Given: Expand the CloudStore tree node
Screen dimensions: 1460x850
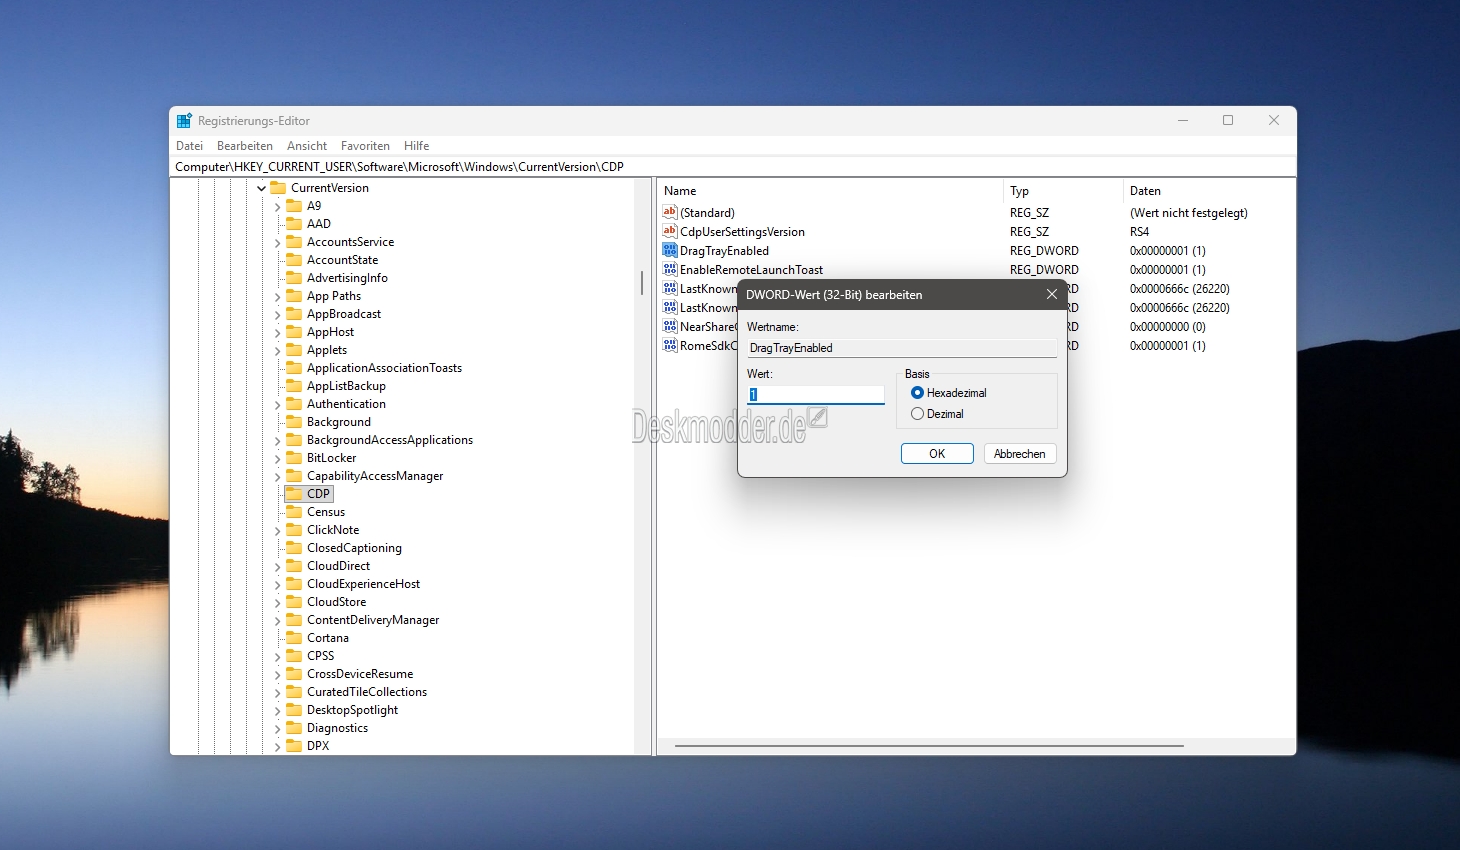Looking at the screenshot, I should click(278, 602).
